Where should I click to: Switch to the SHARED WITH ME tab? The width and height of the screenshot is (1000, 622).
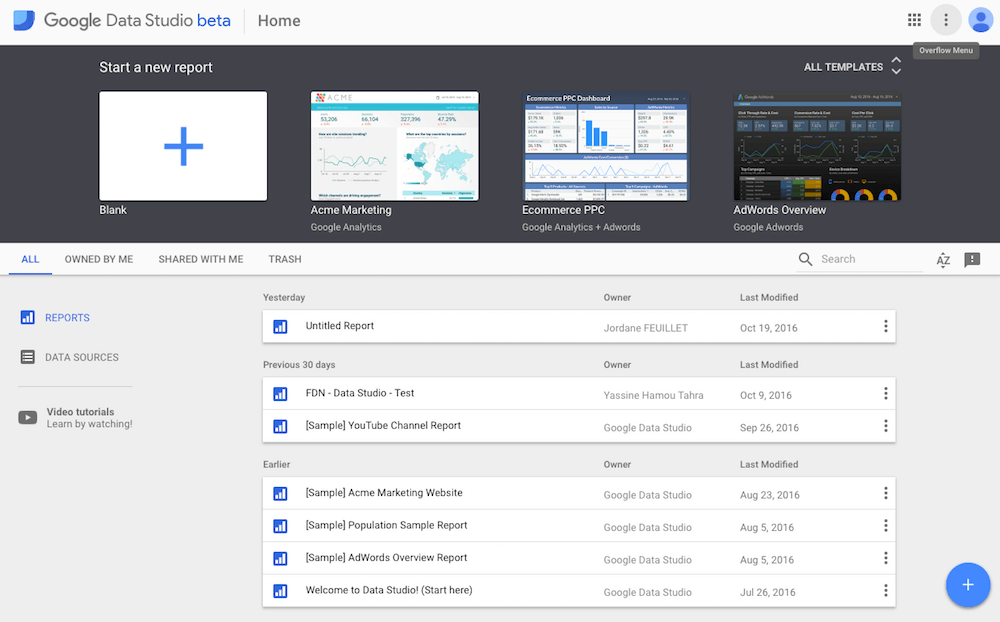[200, 260]
